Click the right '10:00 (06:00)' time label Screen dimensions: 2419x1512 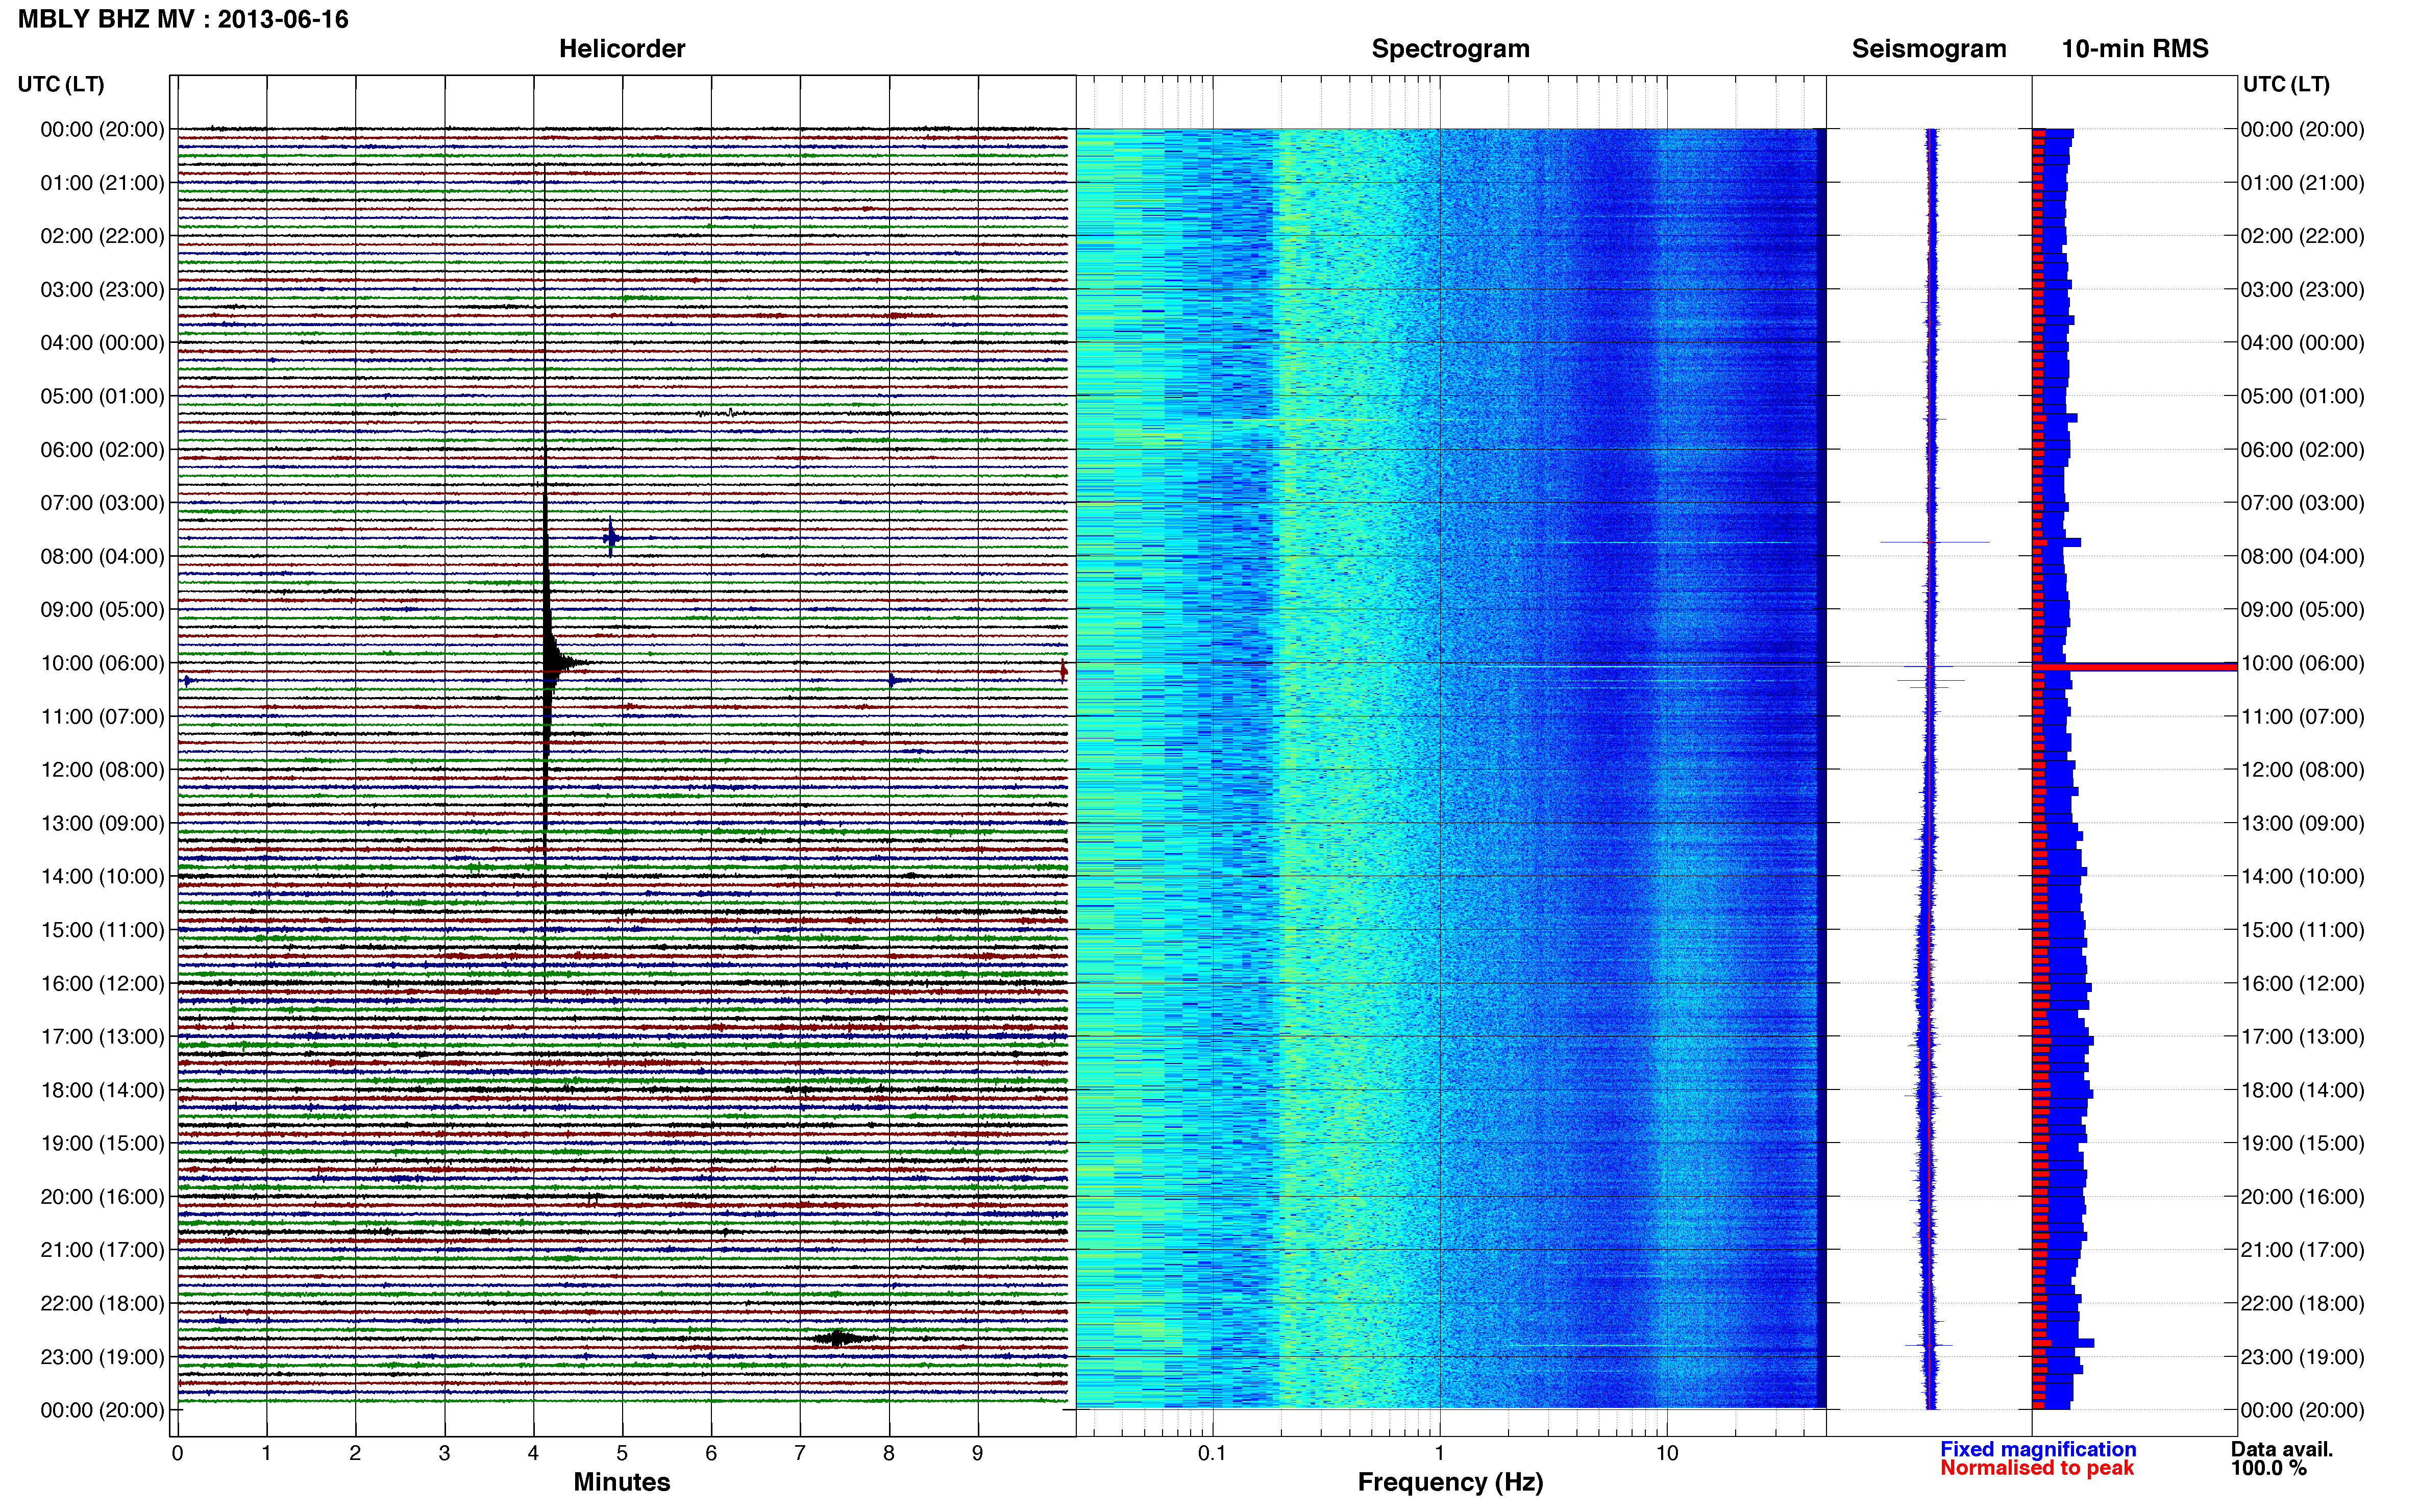pos(2302,663)
